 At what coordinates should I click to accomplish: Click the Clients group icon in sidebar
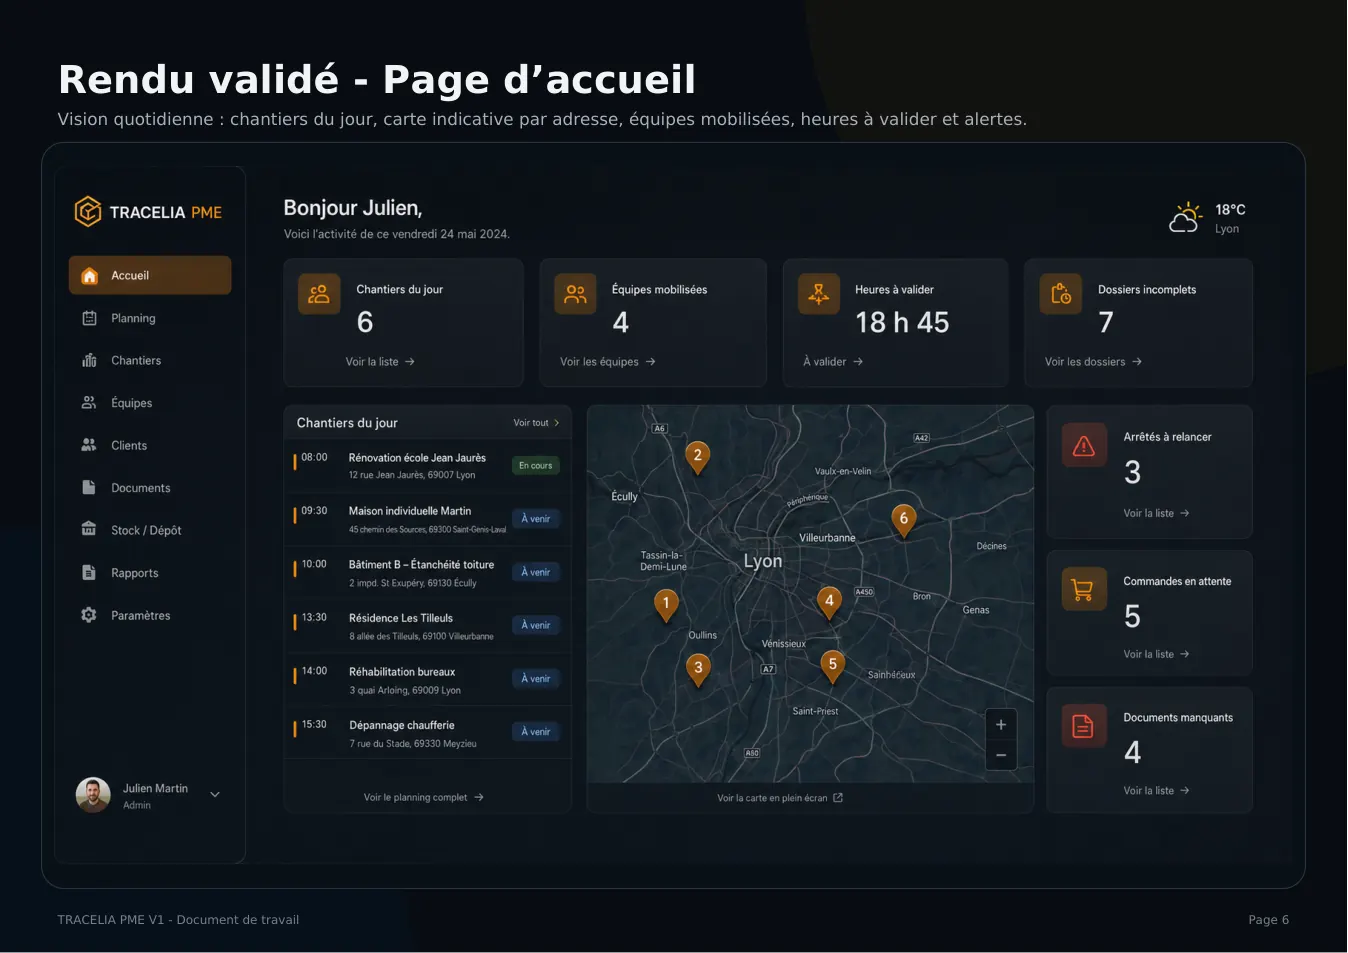[x=89, y=445]
